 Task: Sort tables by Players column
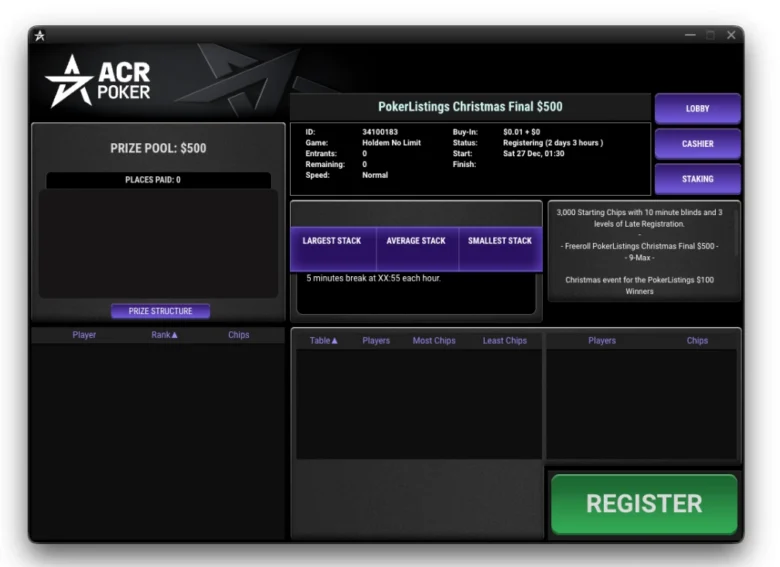click(x=376, y=341)
